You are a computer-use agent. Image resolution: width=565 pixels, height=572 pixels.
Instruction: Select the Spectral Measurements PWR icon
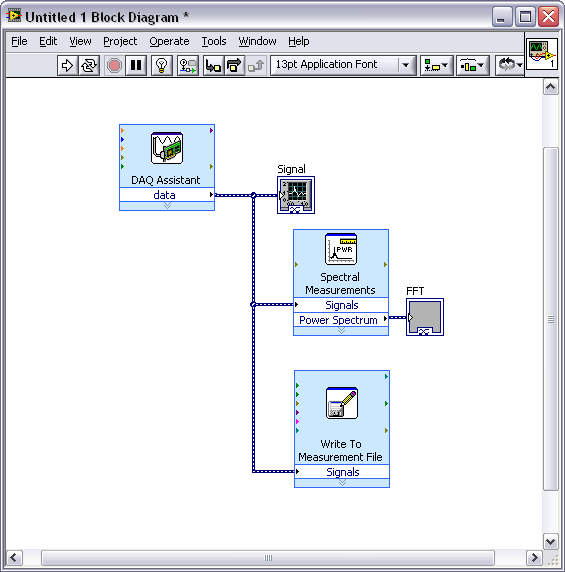pyautogui.click(x=341, y=249)
